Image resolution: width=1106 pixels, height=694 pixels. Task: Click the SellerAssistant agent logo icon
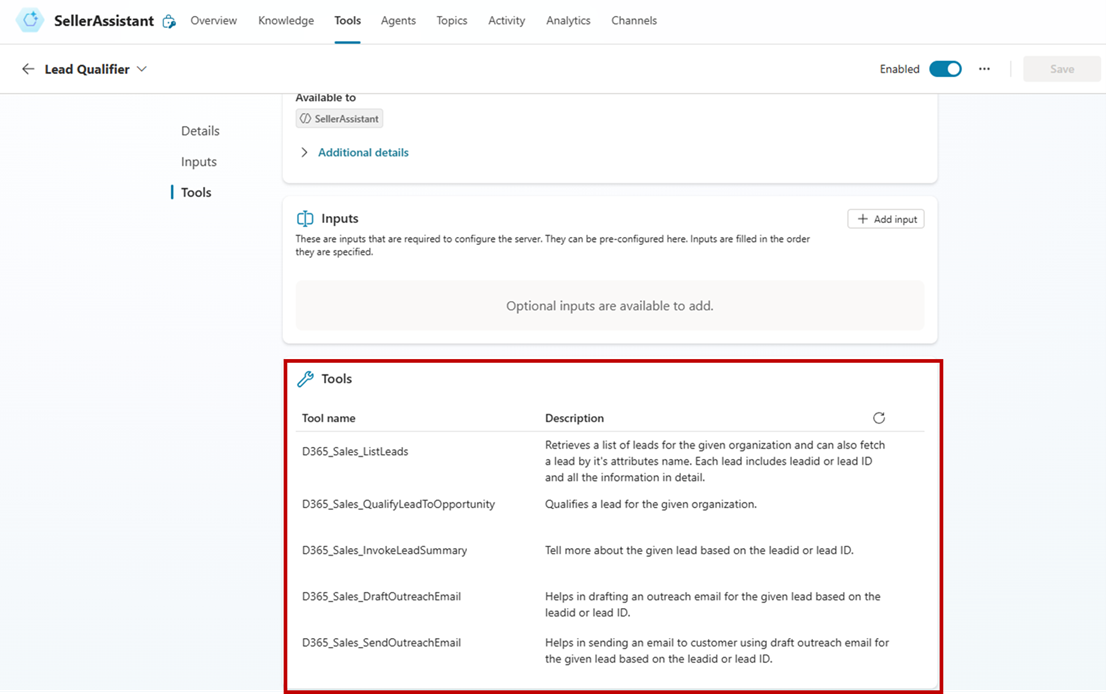tap(30, 20)
